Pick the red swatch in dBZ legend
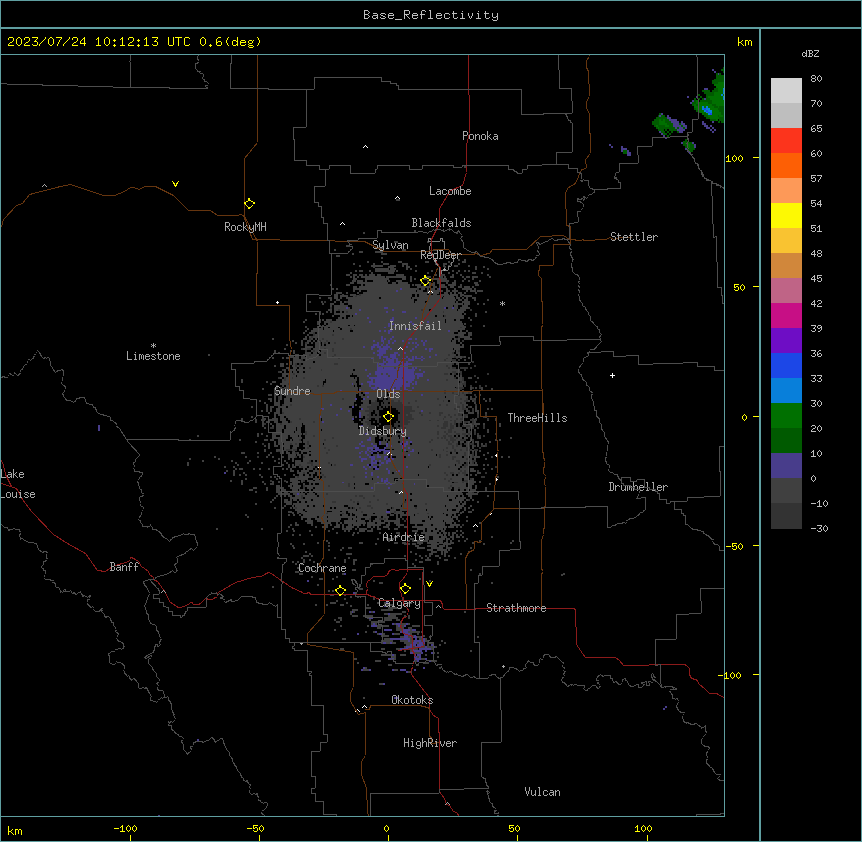 coord(786,140)
